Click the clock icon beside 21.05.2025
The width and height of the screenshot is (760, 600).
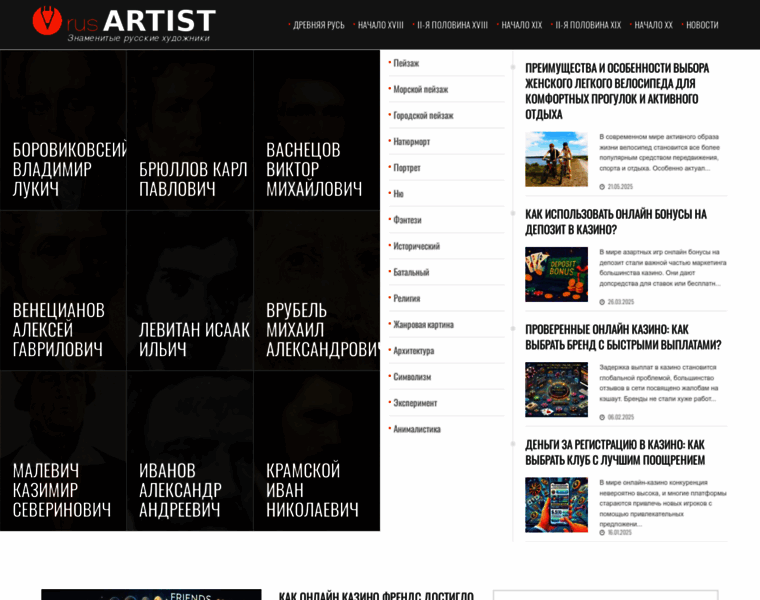point(602,187)
